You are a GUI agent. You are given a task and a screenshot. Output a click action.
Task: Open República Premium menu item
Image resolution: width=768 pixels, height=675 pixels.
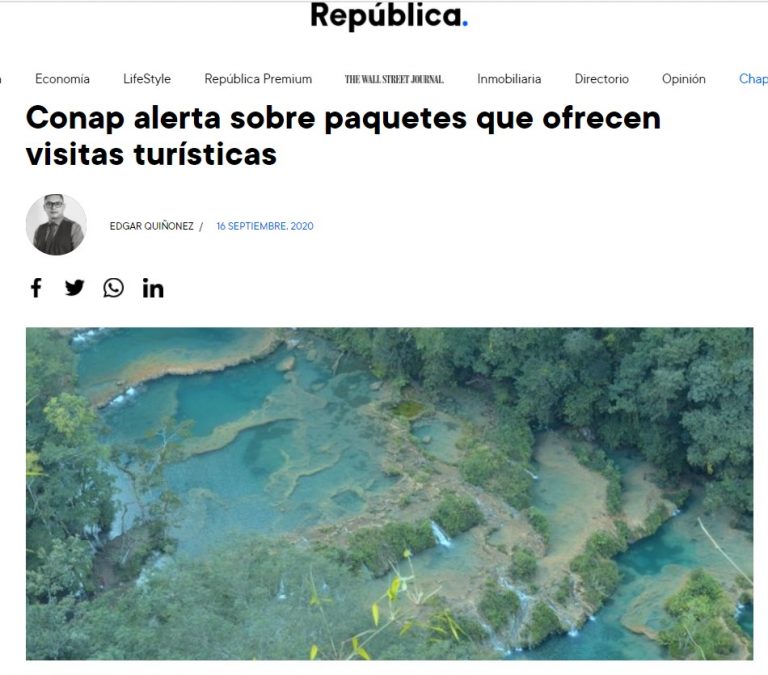point(258,79)
